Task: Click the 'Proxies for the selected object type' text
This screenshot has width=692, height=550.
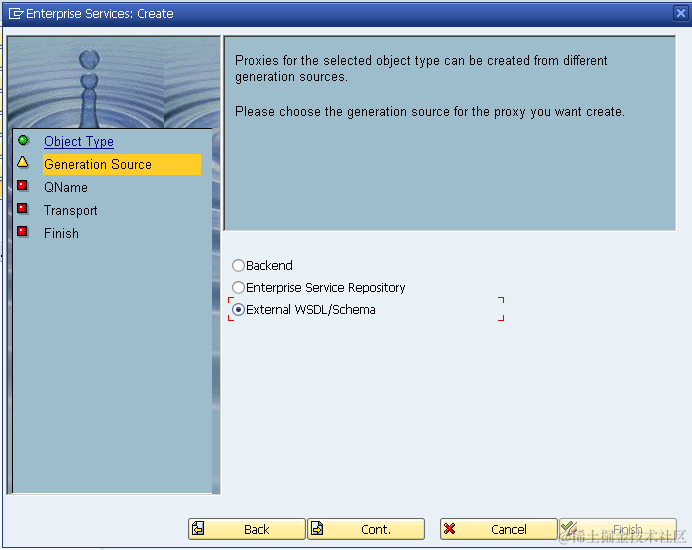Action: tap(421, 68)
